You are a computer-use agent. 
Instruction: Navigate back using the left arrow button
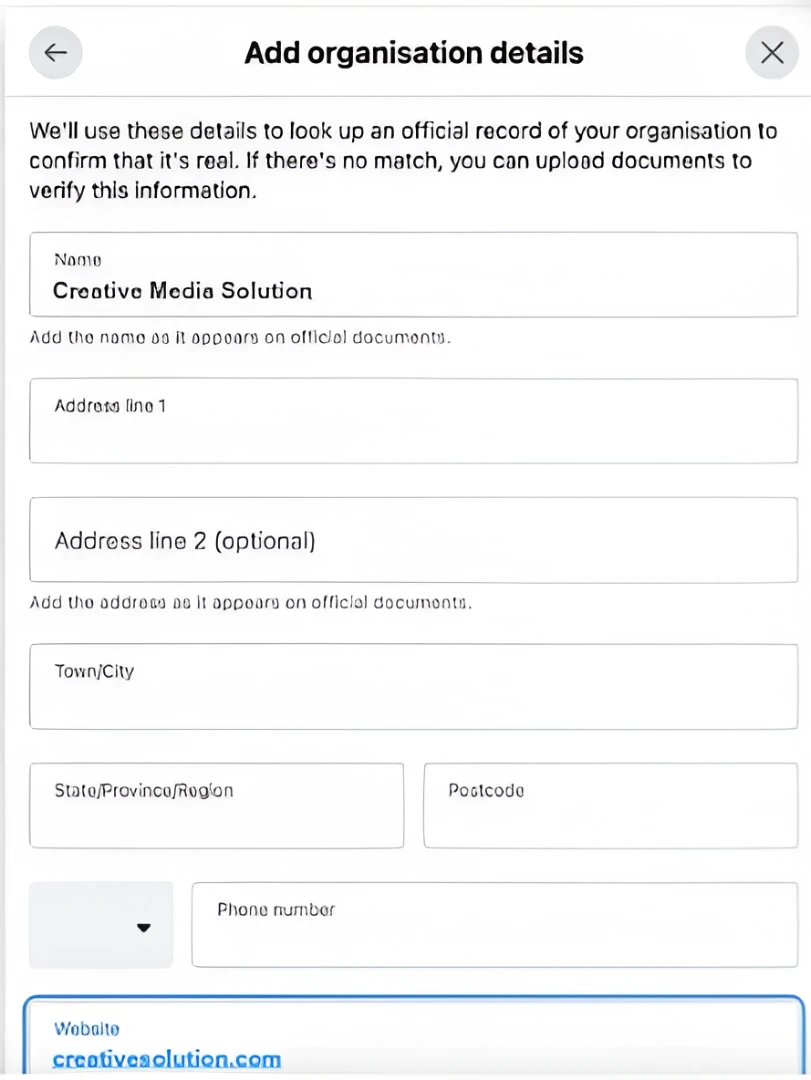(x=55, y=52)
